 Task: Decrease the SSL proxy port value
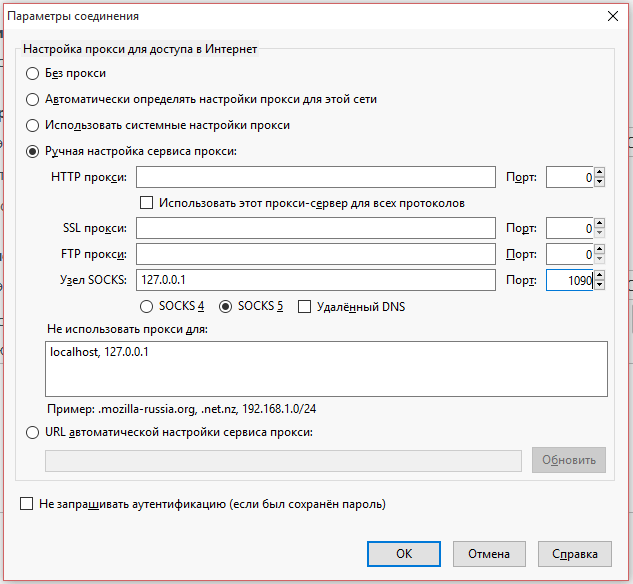(x=599, y=234)
